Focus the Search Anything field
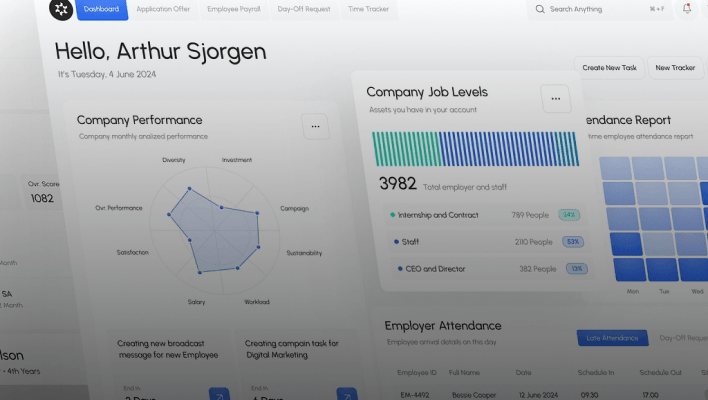 600,9
